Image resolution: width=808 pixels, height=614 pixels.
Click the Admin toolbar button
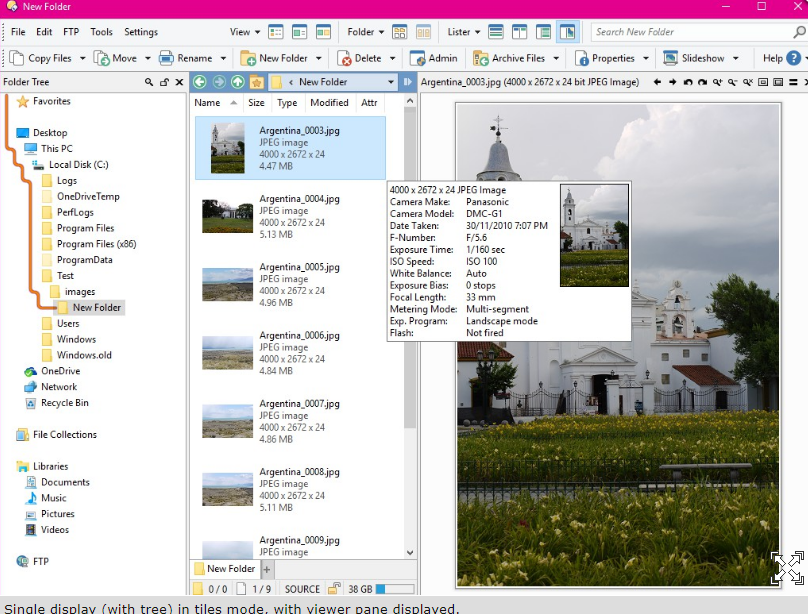(x=433, y=58)
